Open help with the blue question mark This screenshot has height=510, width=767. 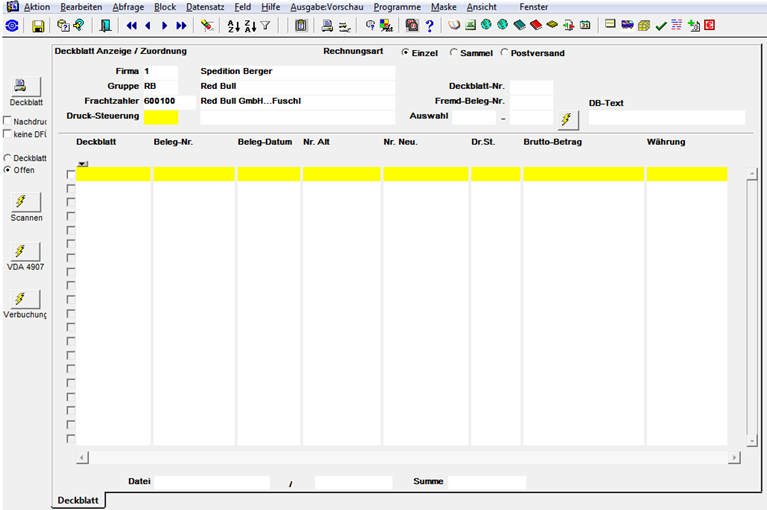point(429,25)
